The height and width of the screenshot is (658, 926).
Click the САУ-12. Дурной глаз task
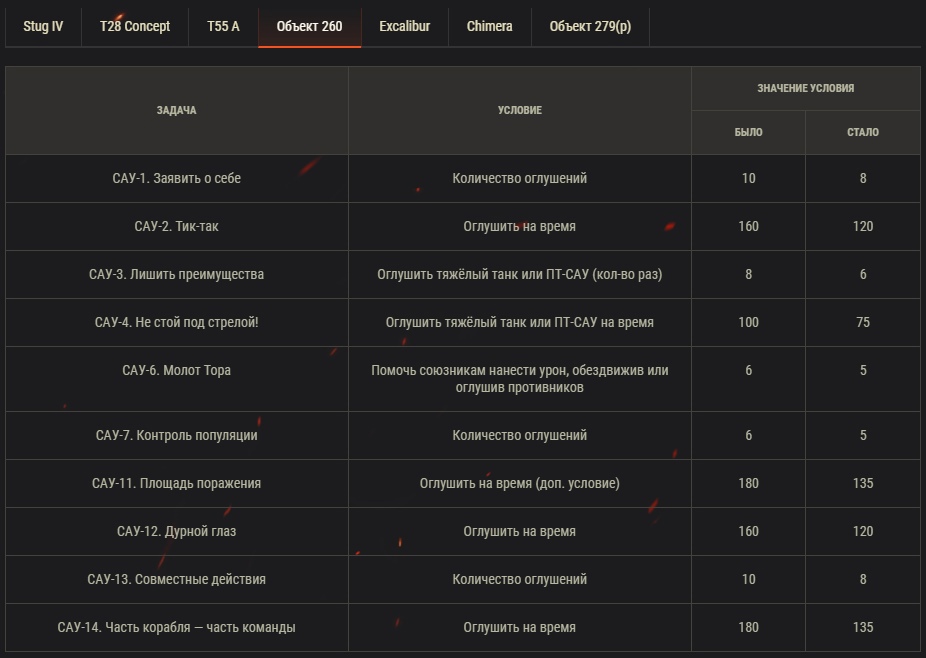[177, 532]
